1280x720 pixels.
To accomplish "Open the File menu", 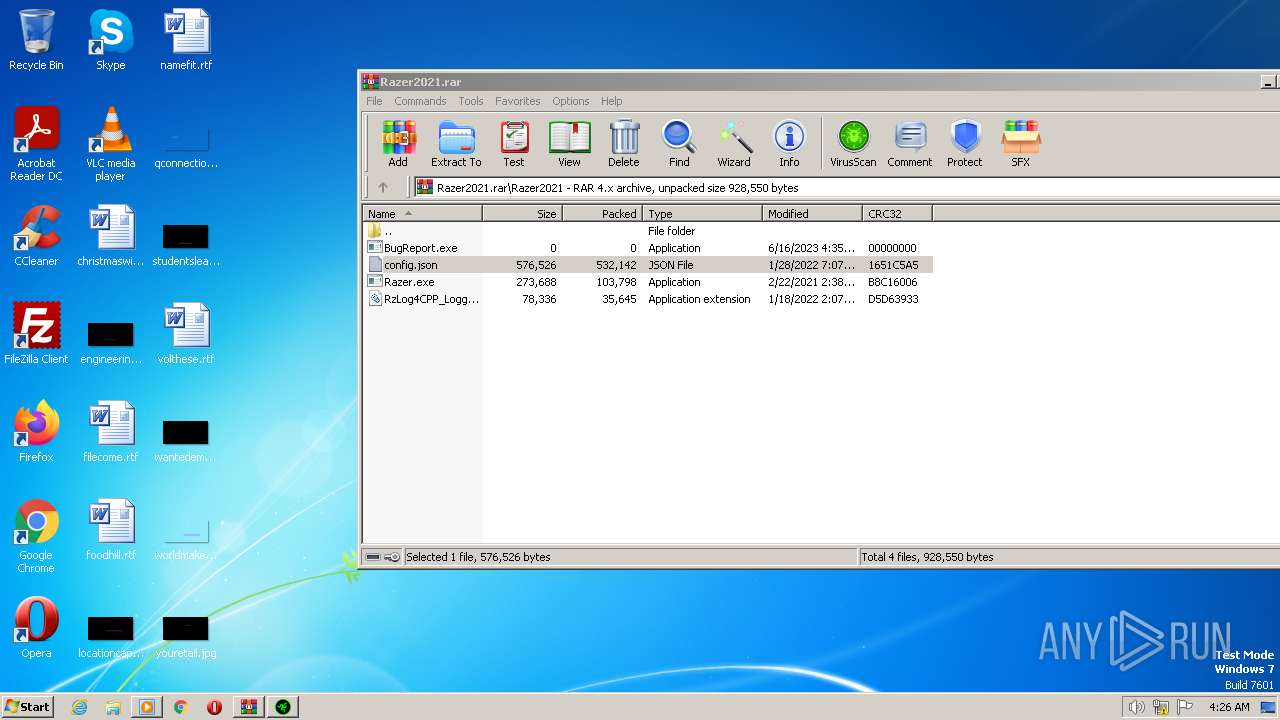I will [374, 101].
